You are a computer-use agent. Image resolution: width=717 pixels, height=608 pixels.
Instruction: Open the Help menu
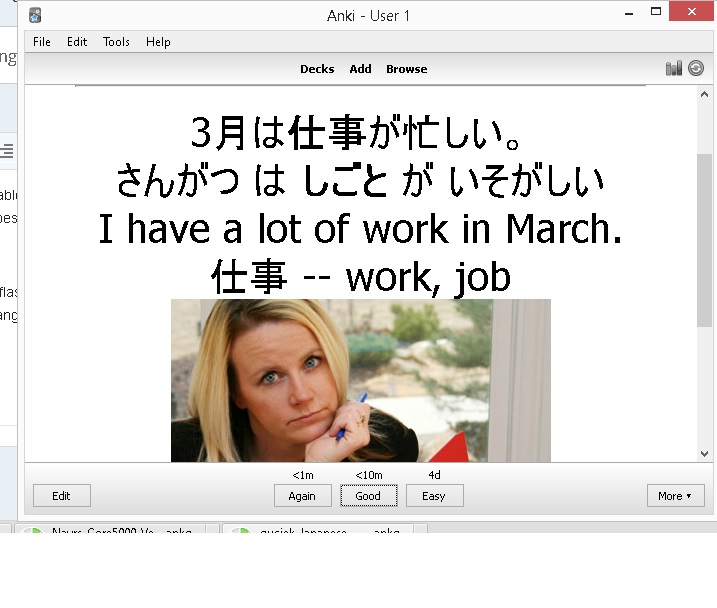158,42
